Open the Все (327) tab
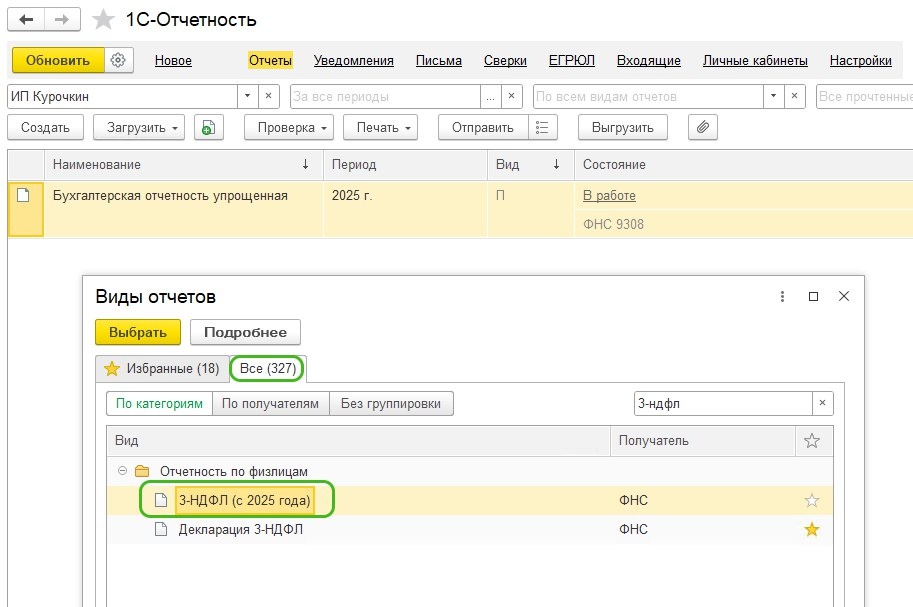913x607 pixels. coord(268,369)
